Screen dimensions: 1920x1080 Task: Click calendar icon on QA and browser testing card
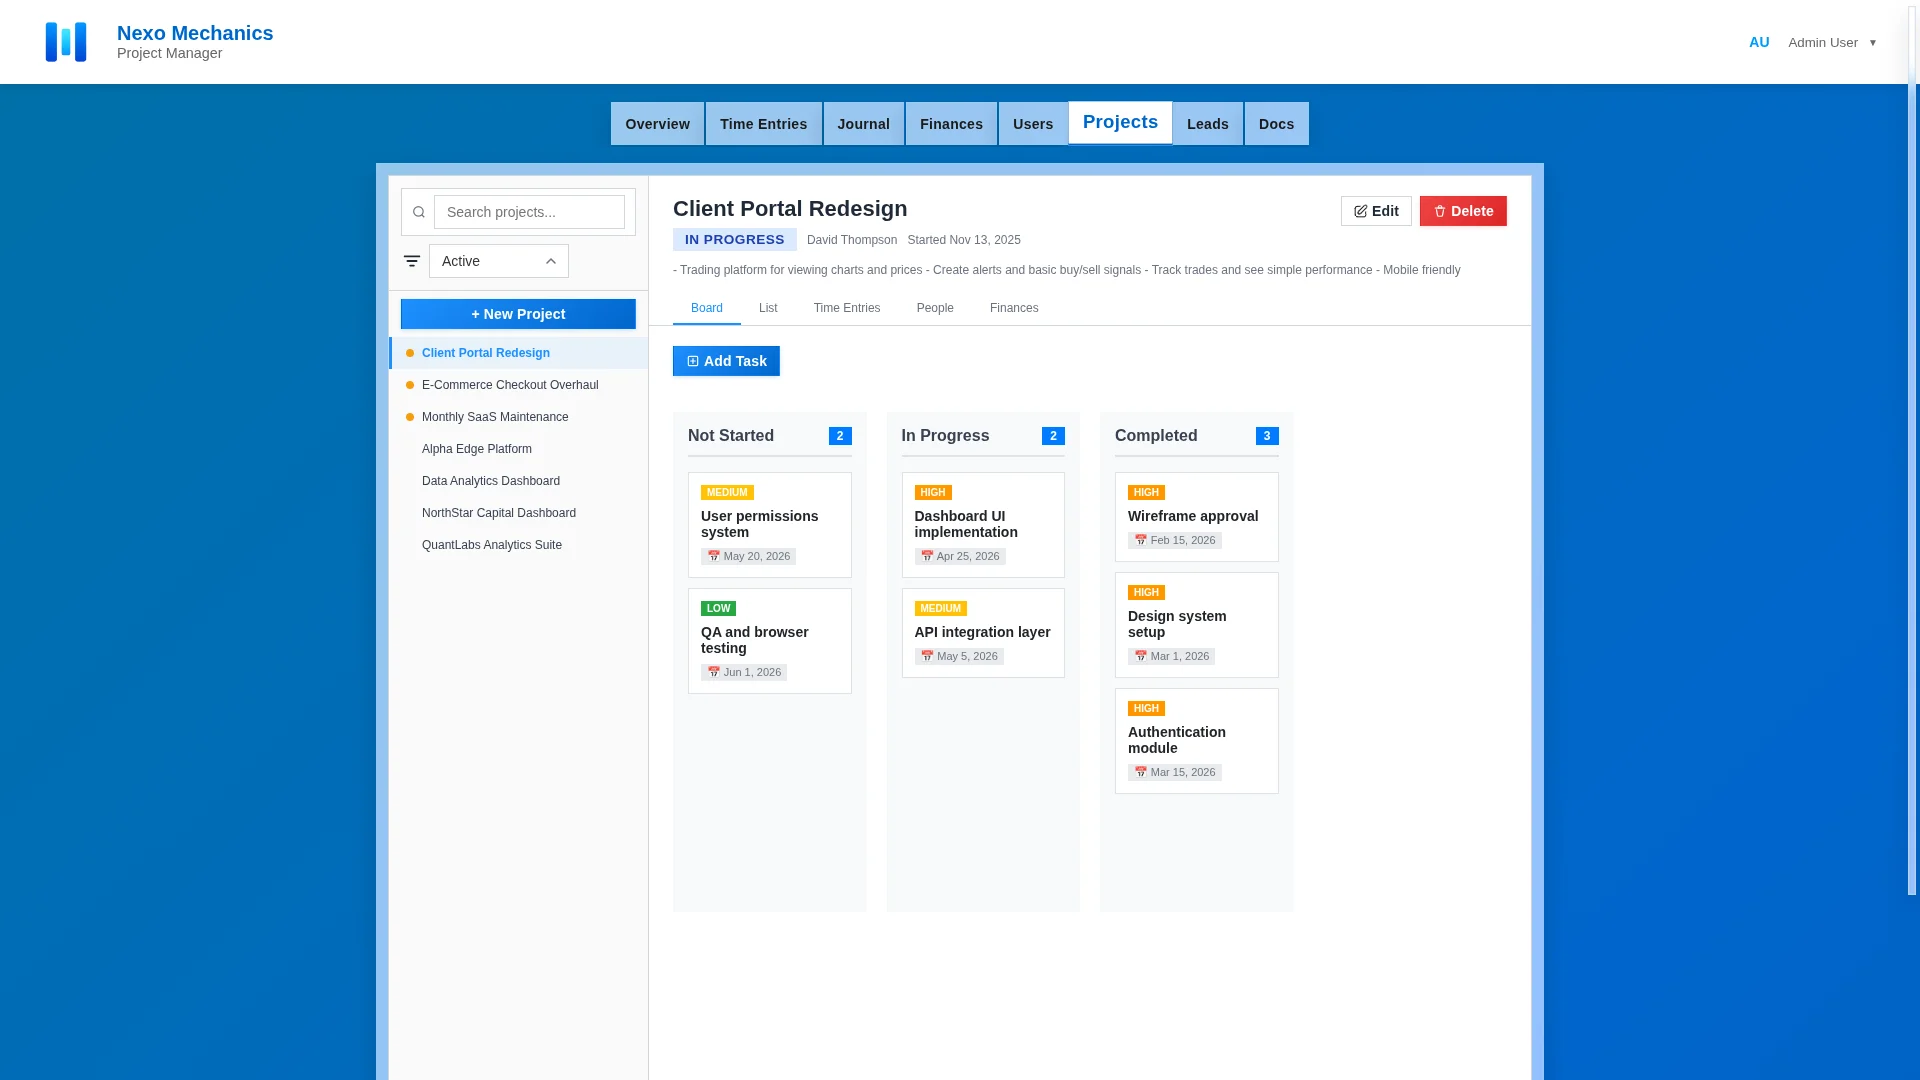pyautogui.click(x=714, y=672)
